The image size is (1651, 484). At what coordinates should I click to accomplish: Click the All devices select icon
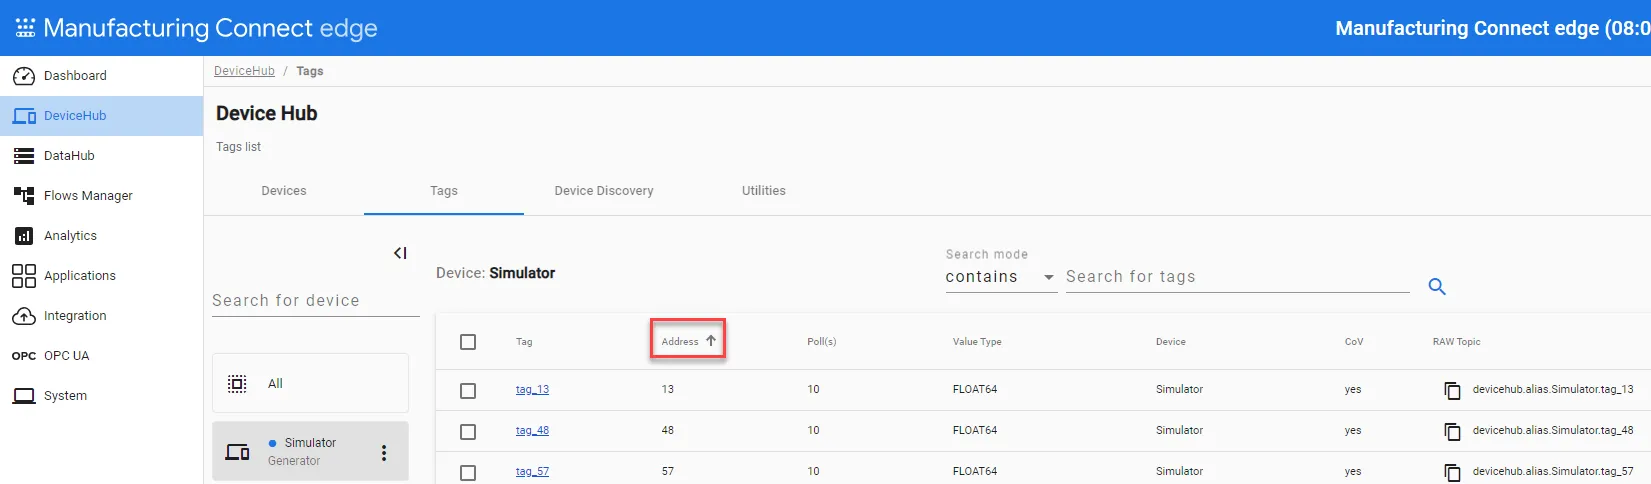pyautogui.click(x=237, y=384)
